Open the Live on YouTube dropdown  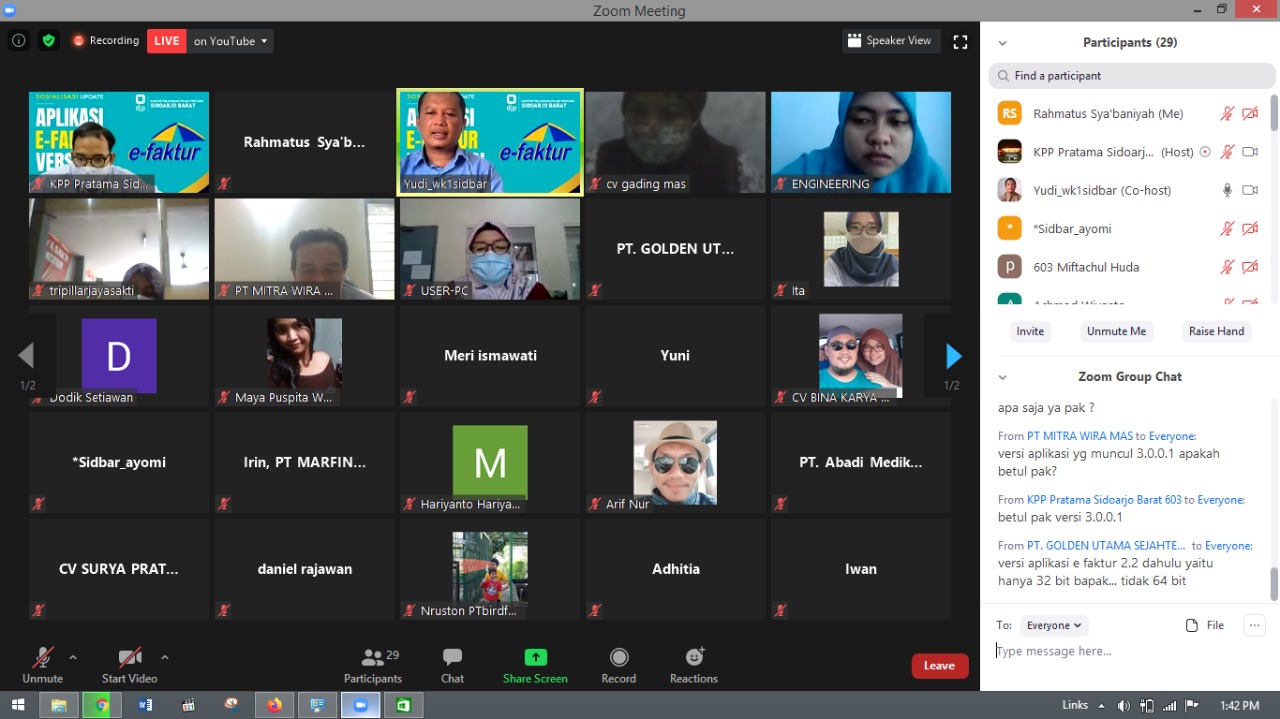coord(231,41)
